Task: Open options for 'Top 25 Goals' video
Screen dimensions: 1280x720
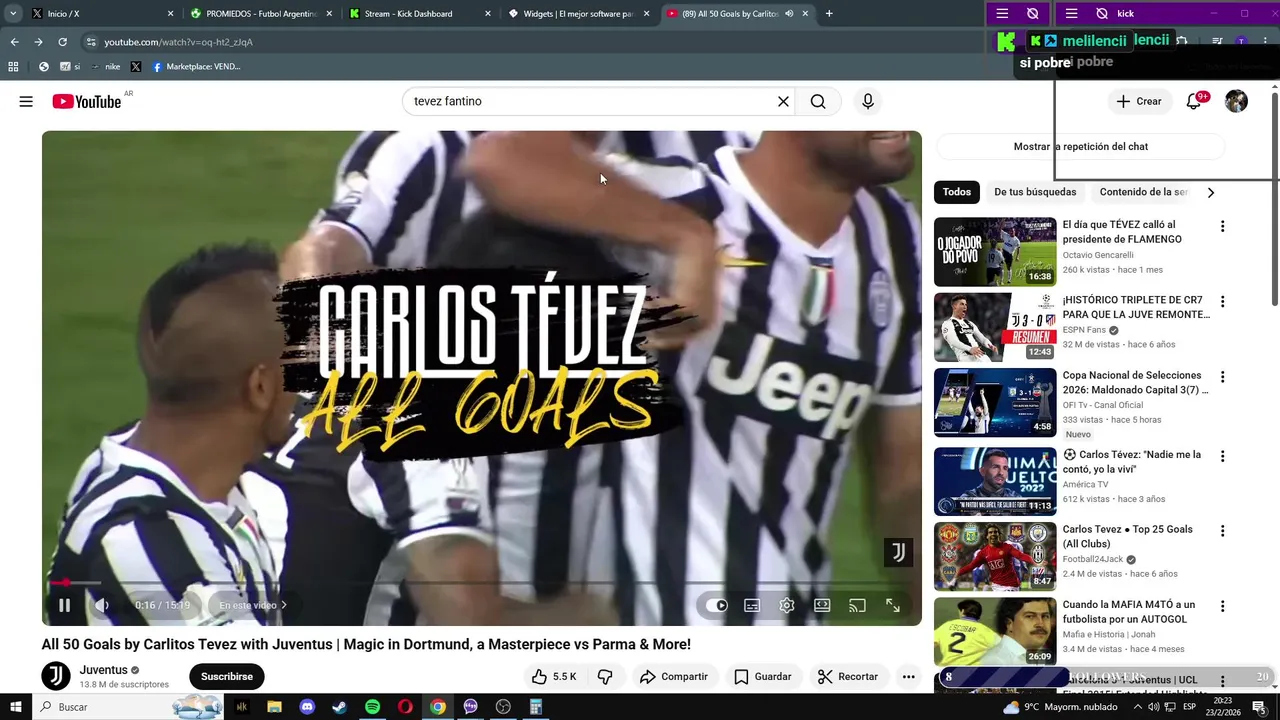Action: 1221,531
